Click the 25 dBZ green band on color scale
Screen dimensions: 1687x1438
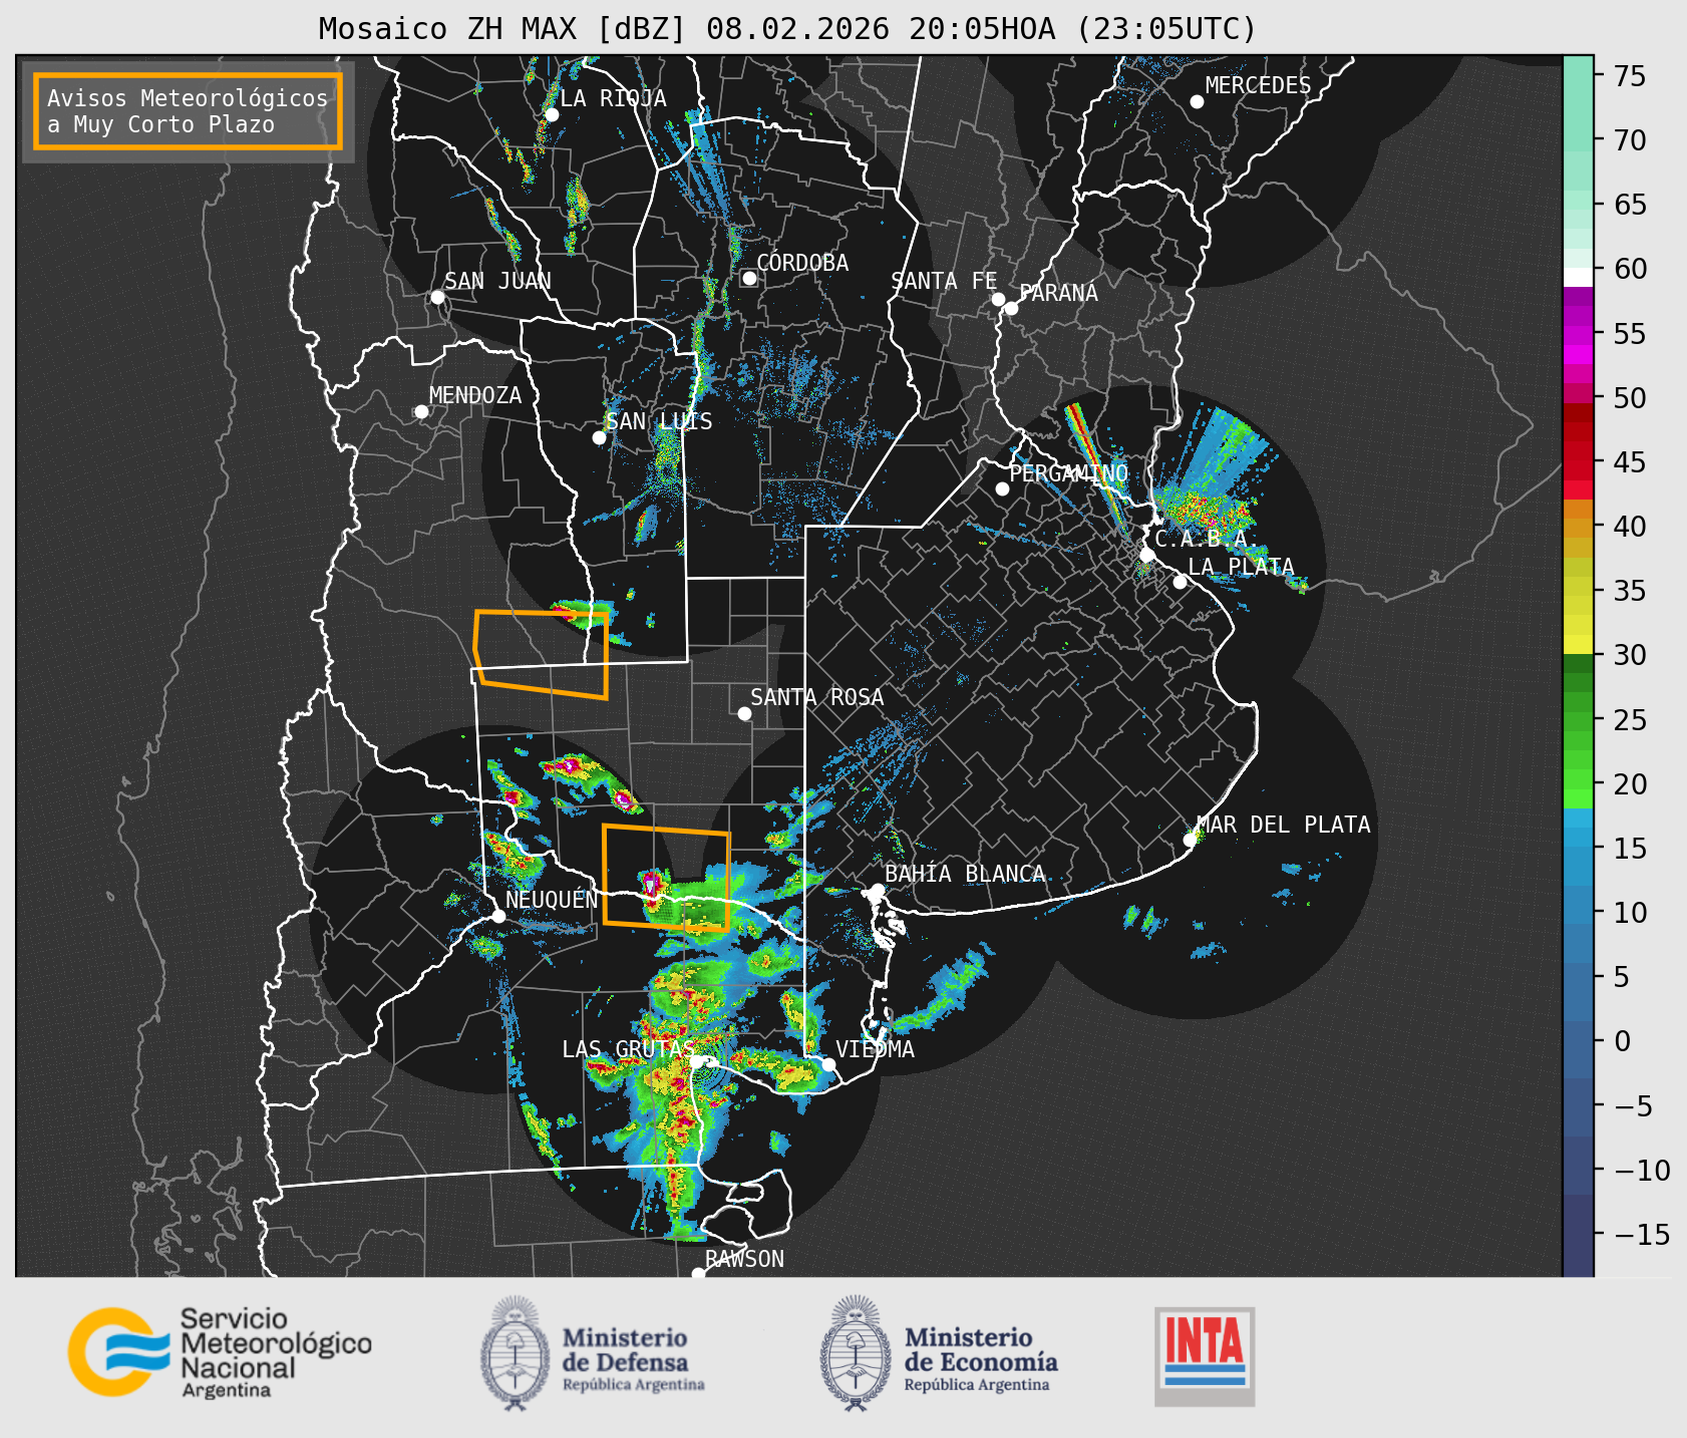[1577, 720]
